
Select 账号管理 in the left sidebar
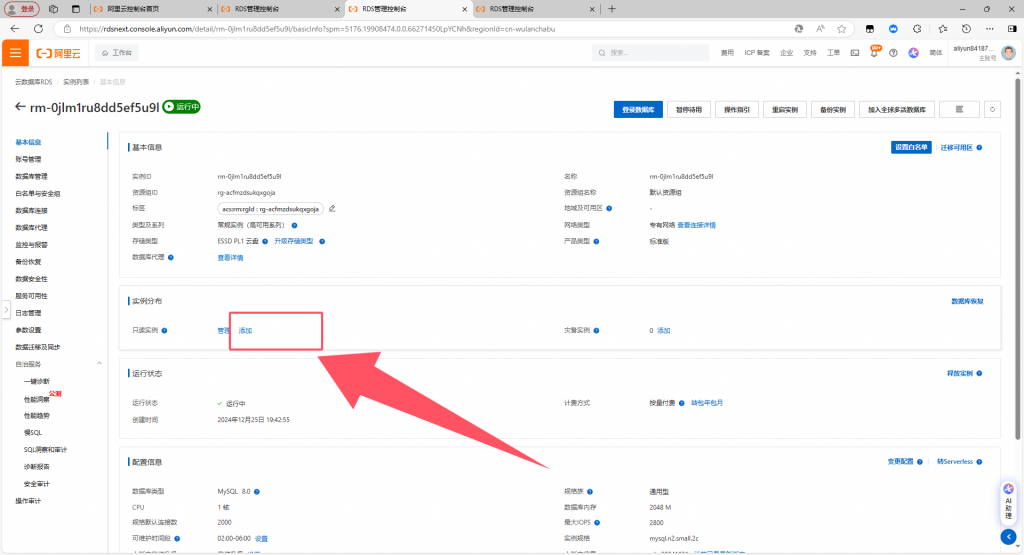28,159
